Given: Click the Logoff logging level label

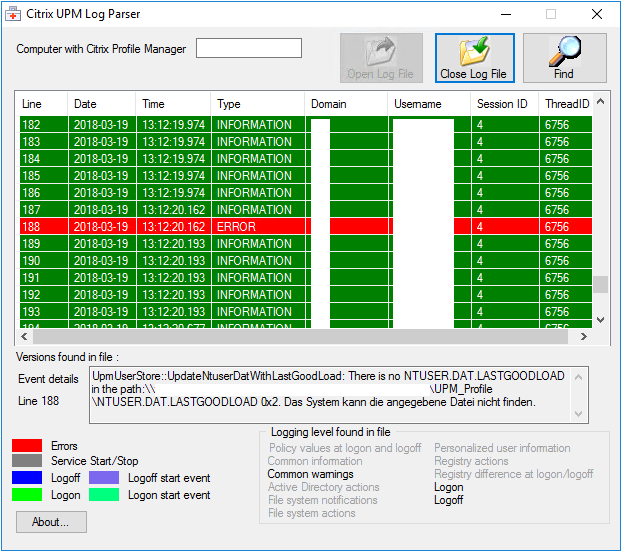Looking at the screenshot, I should pyautogui.click(x=449, y=500).
